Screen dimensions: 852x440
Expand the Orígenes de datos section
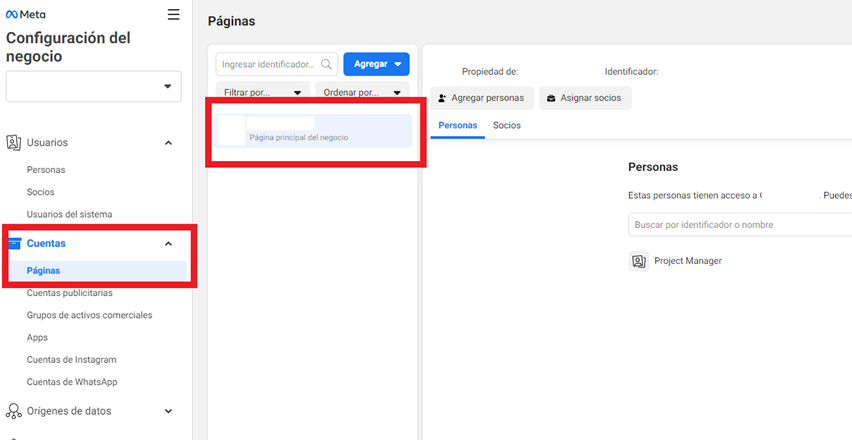click(168, 411)
